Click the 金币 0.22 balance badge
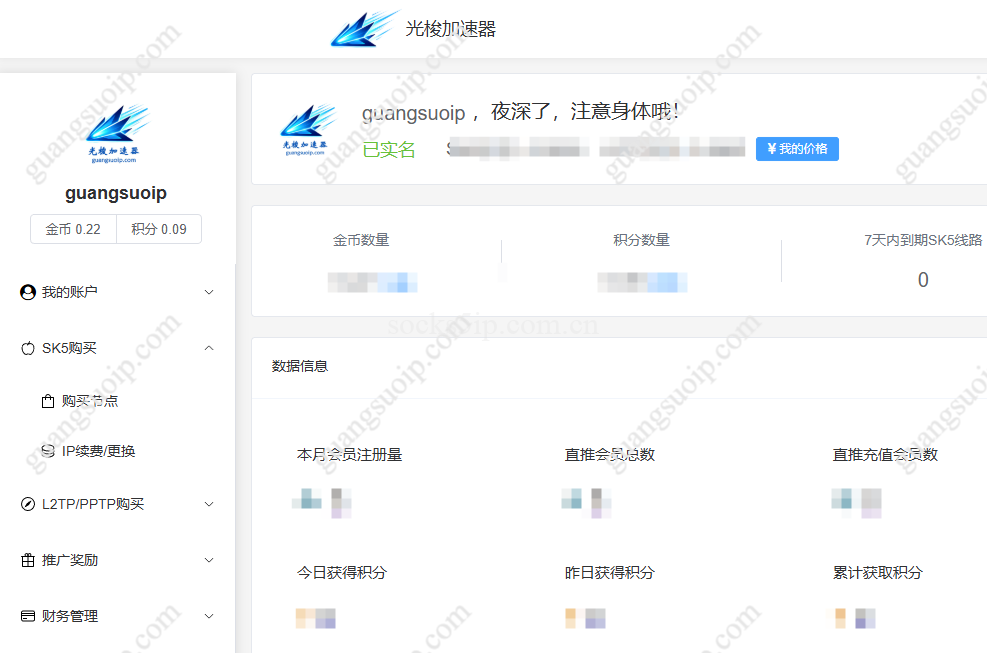The image size is (987, 653). click(x=72, y=228)
